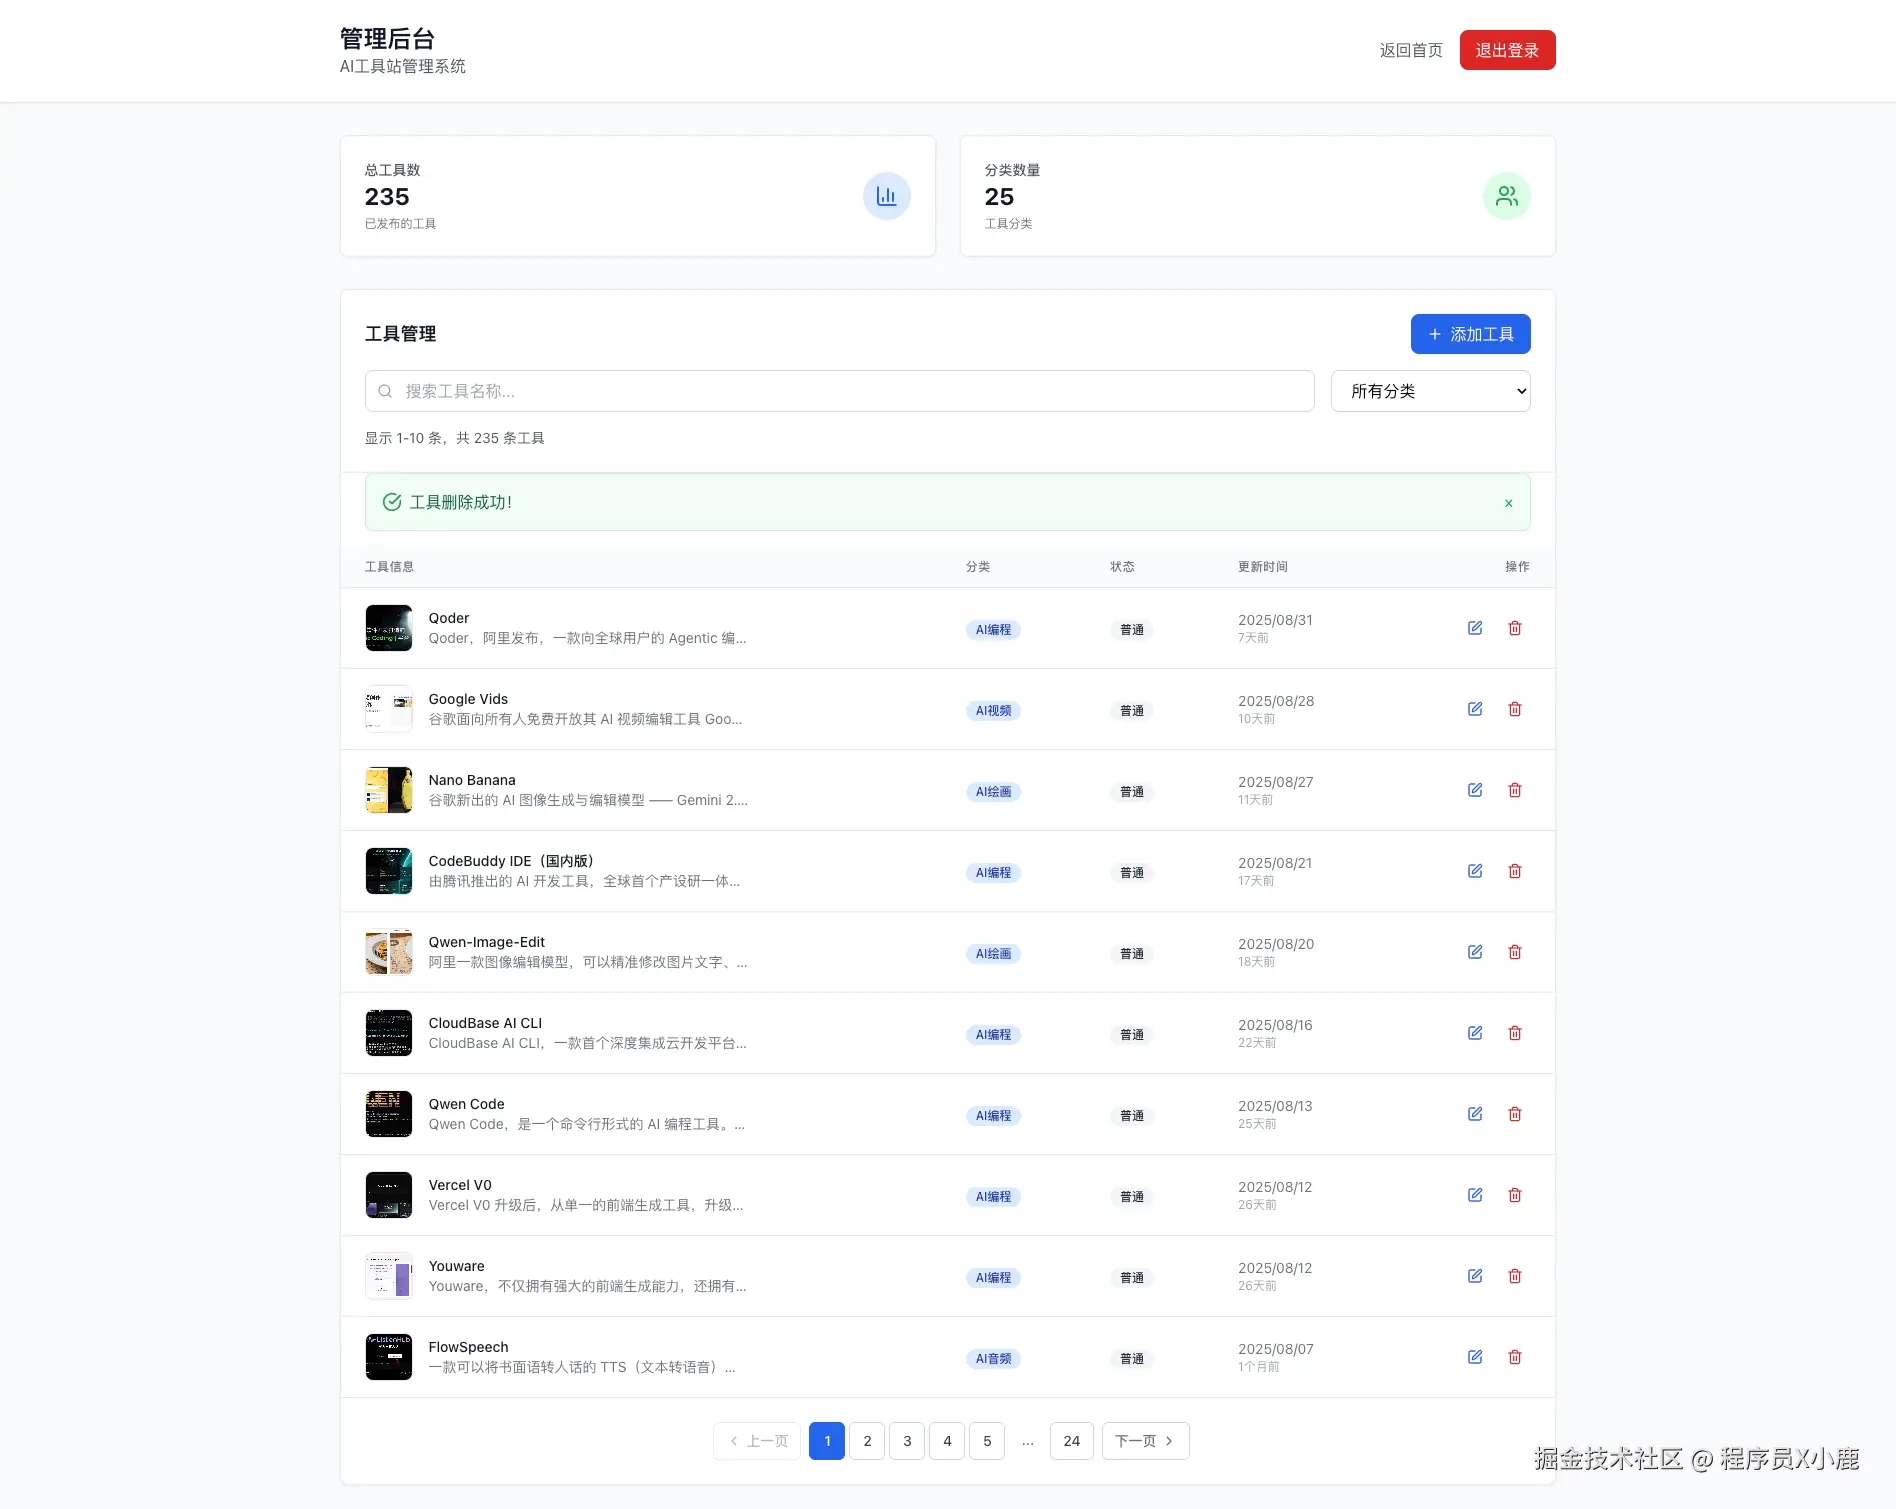Click the CloudBase AI CLI thumbnail
Viewport: 1896px width, 1509px height.
389,1033
